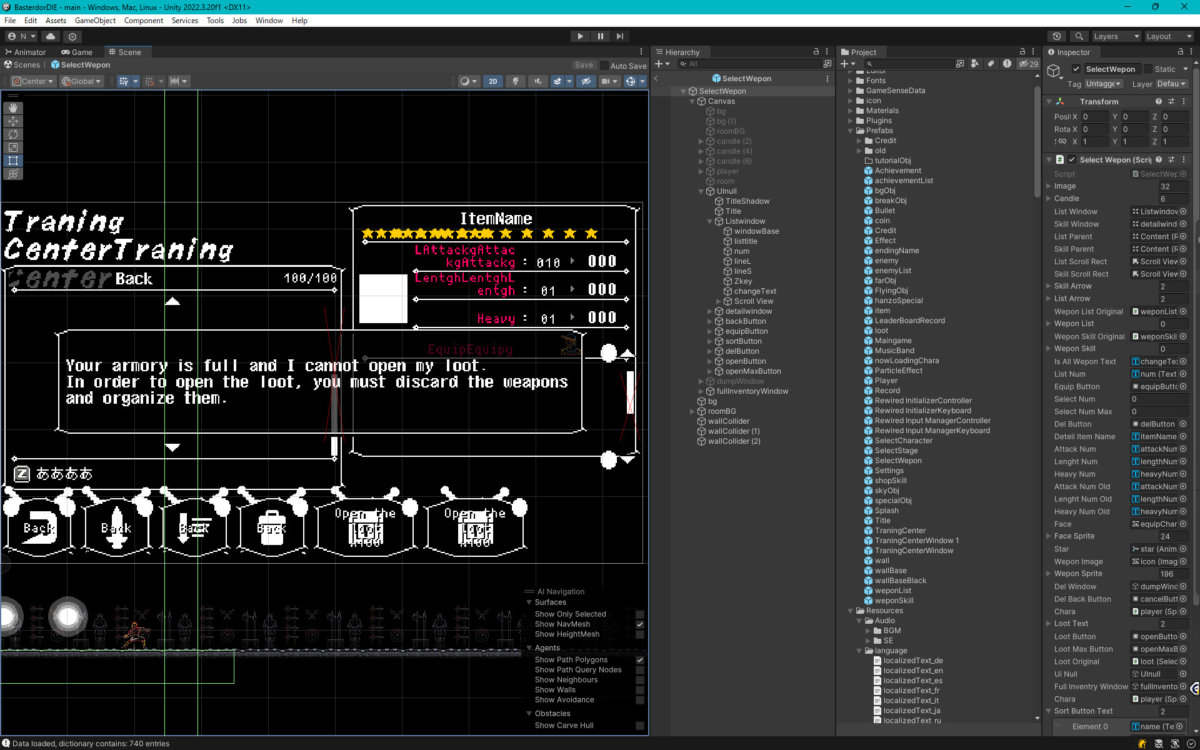Toggle Show Only Selected checkbox
Screen dimensions: 1200x750
[x=640, y=614]
